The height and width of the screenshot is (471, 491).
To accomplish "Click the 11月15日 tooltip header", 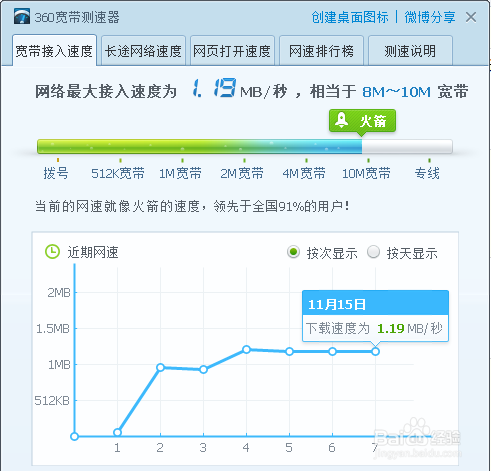I will 375,304.
